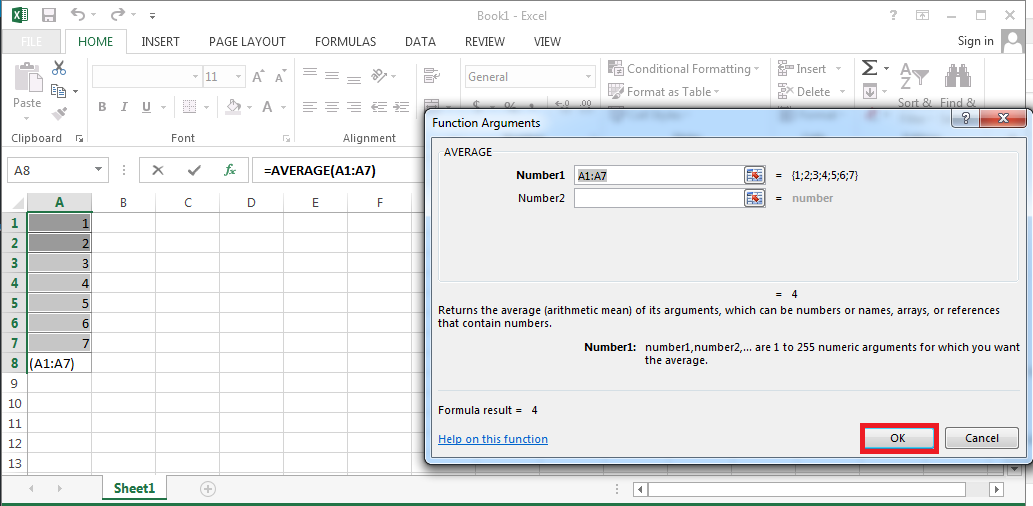Screen dimensions: 1033x506
Task: Click the Borders grid icon
Action: (x=189, y=107)
